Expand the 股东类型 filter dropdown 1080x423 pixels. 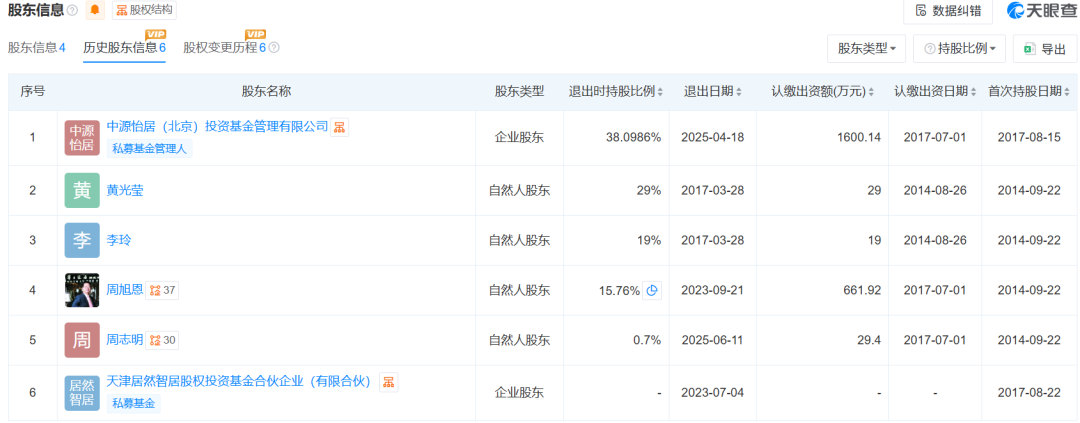pos(866,48)
